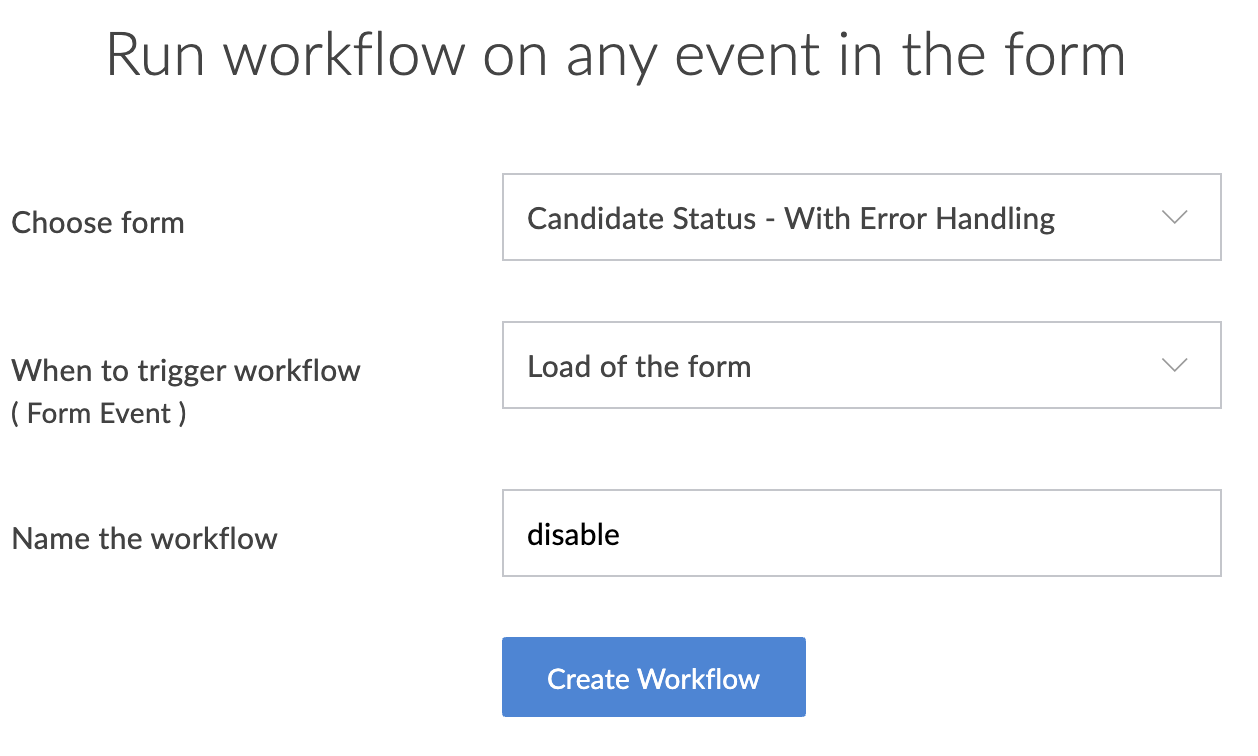The height and width of the screenshot is (756, 1258).
Task: Select the 'Candidate Status - With Error Handling' value
Action: (790, 218)
